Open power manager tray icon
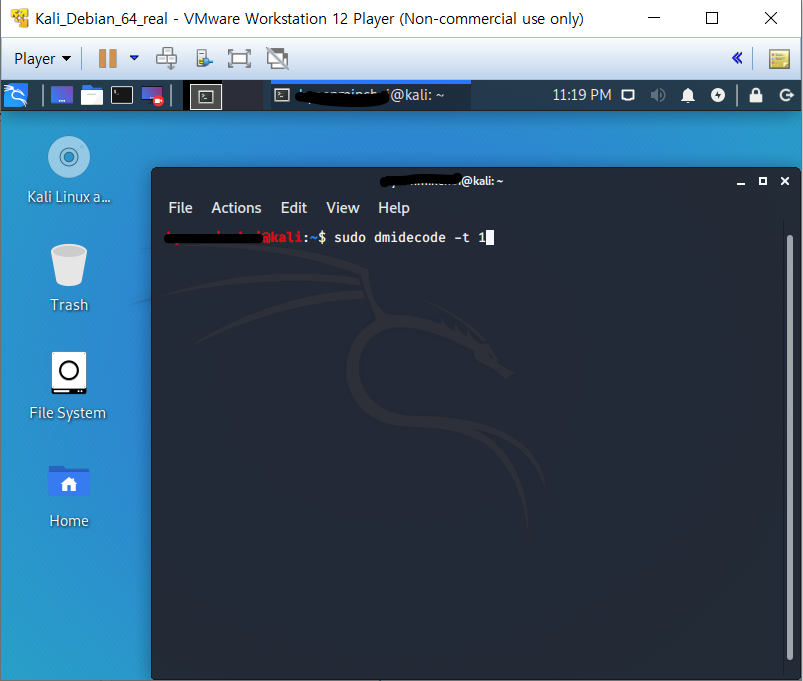This screenshot has width=803, height=681. [x=718, y=95]
